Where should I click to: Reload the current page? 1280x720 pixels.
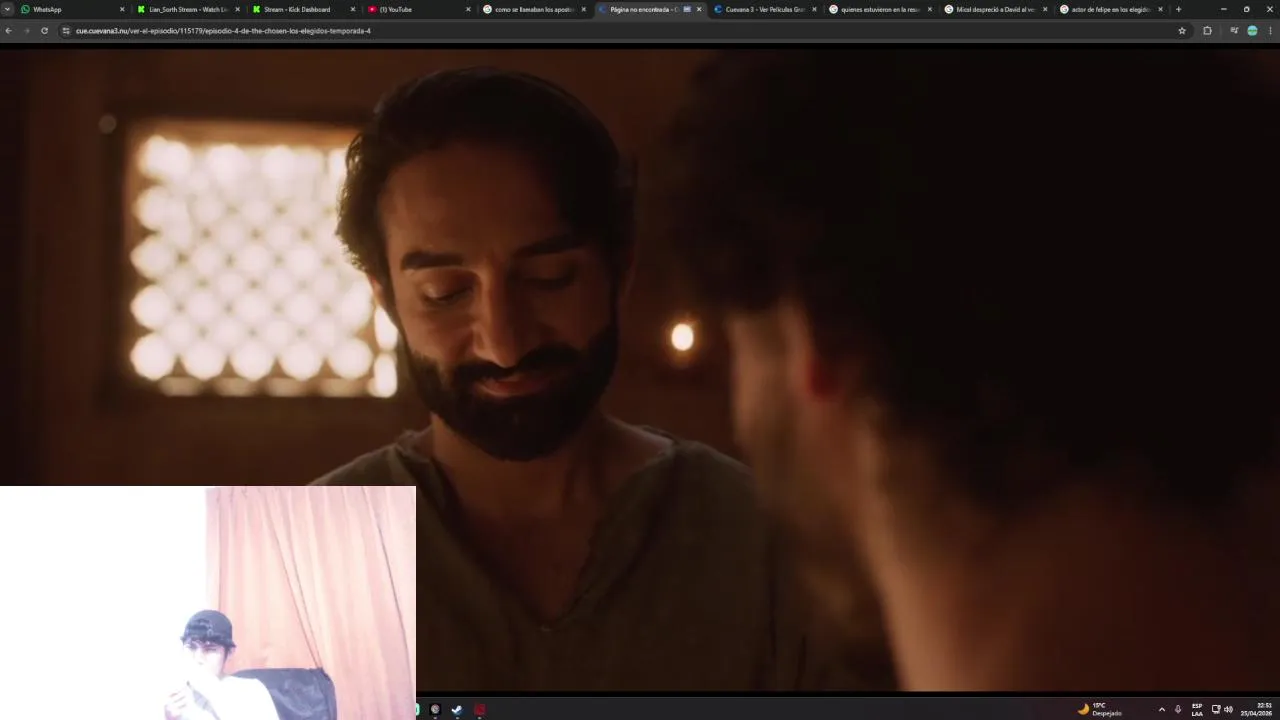pos(44,31)
